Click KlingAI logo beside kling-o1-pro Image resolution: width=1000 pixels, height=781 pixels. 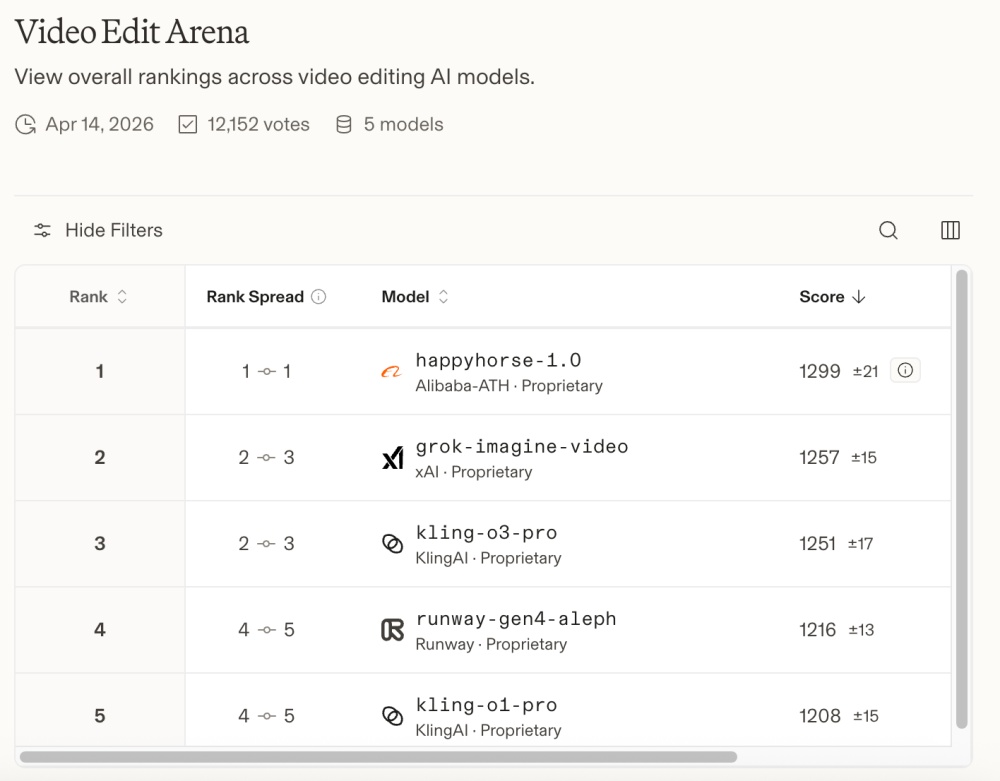tap(393, 716)
